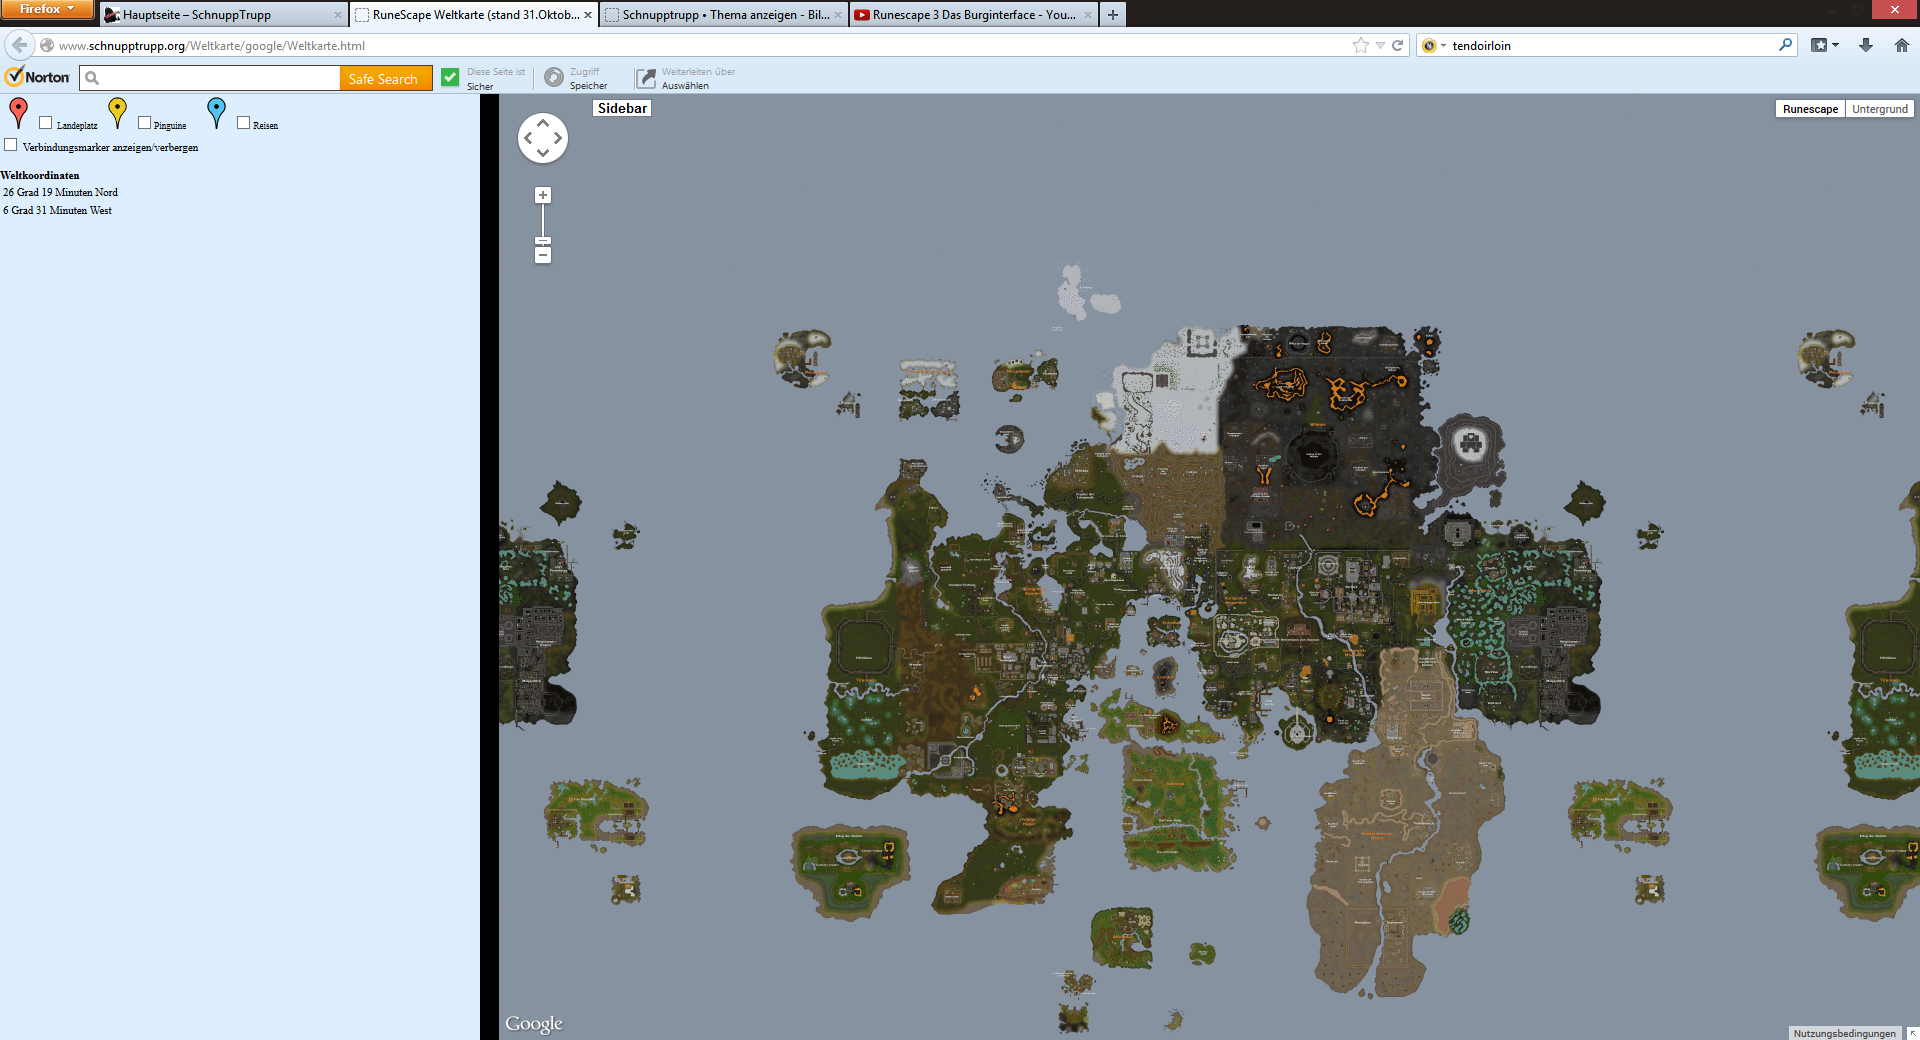The width and height of the screenshot is (1920, 1040).
Task: Reload the page with the refresh icon
Action: pyautogui.click(x=1398, y=45)
